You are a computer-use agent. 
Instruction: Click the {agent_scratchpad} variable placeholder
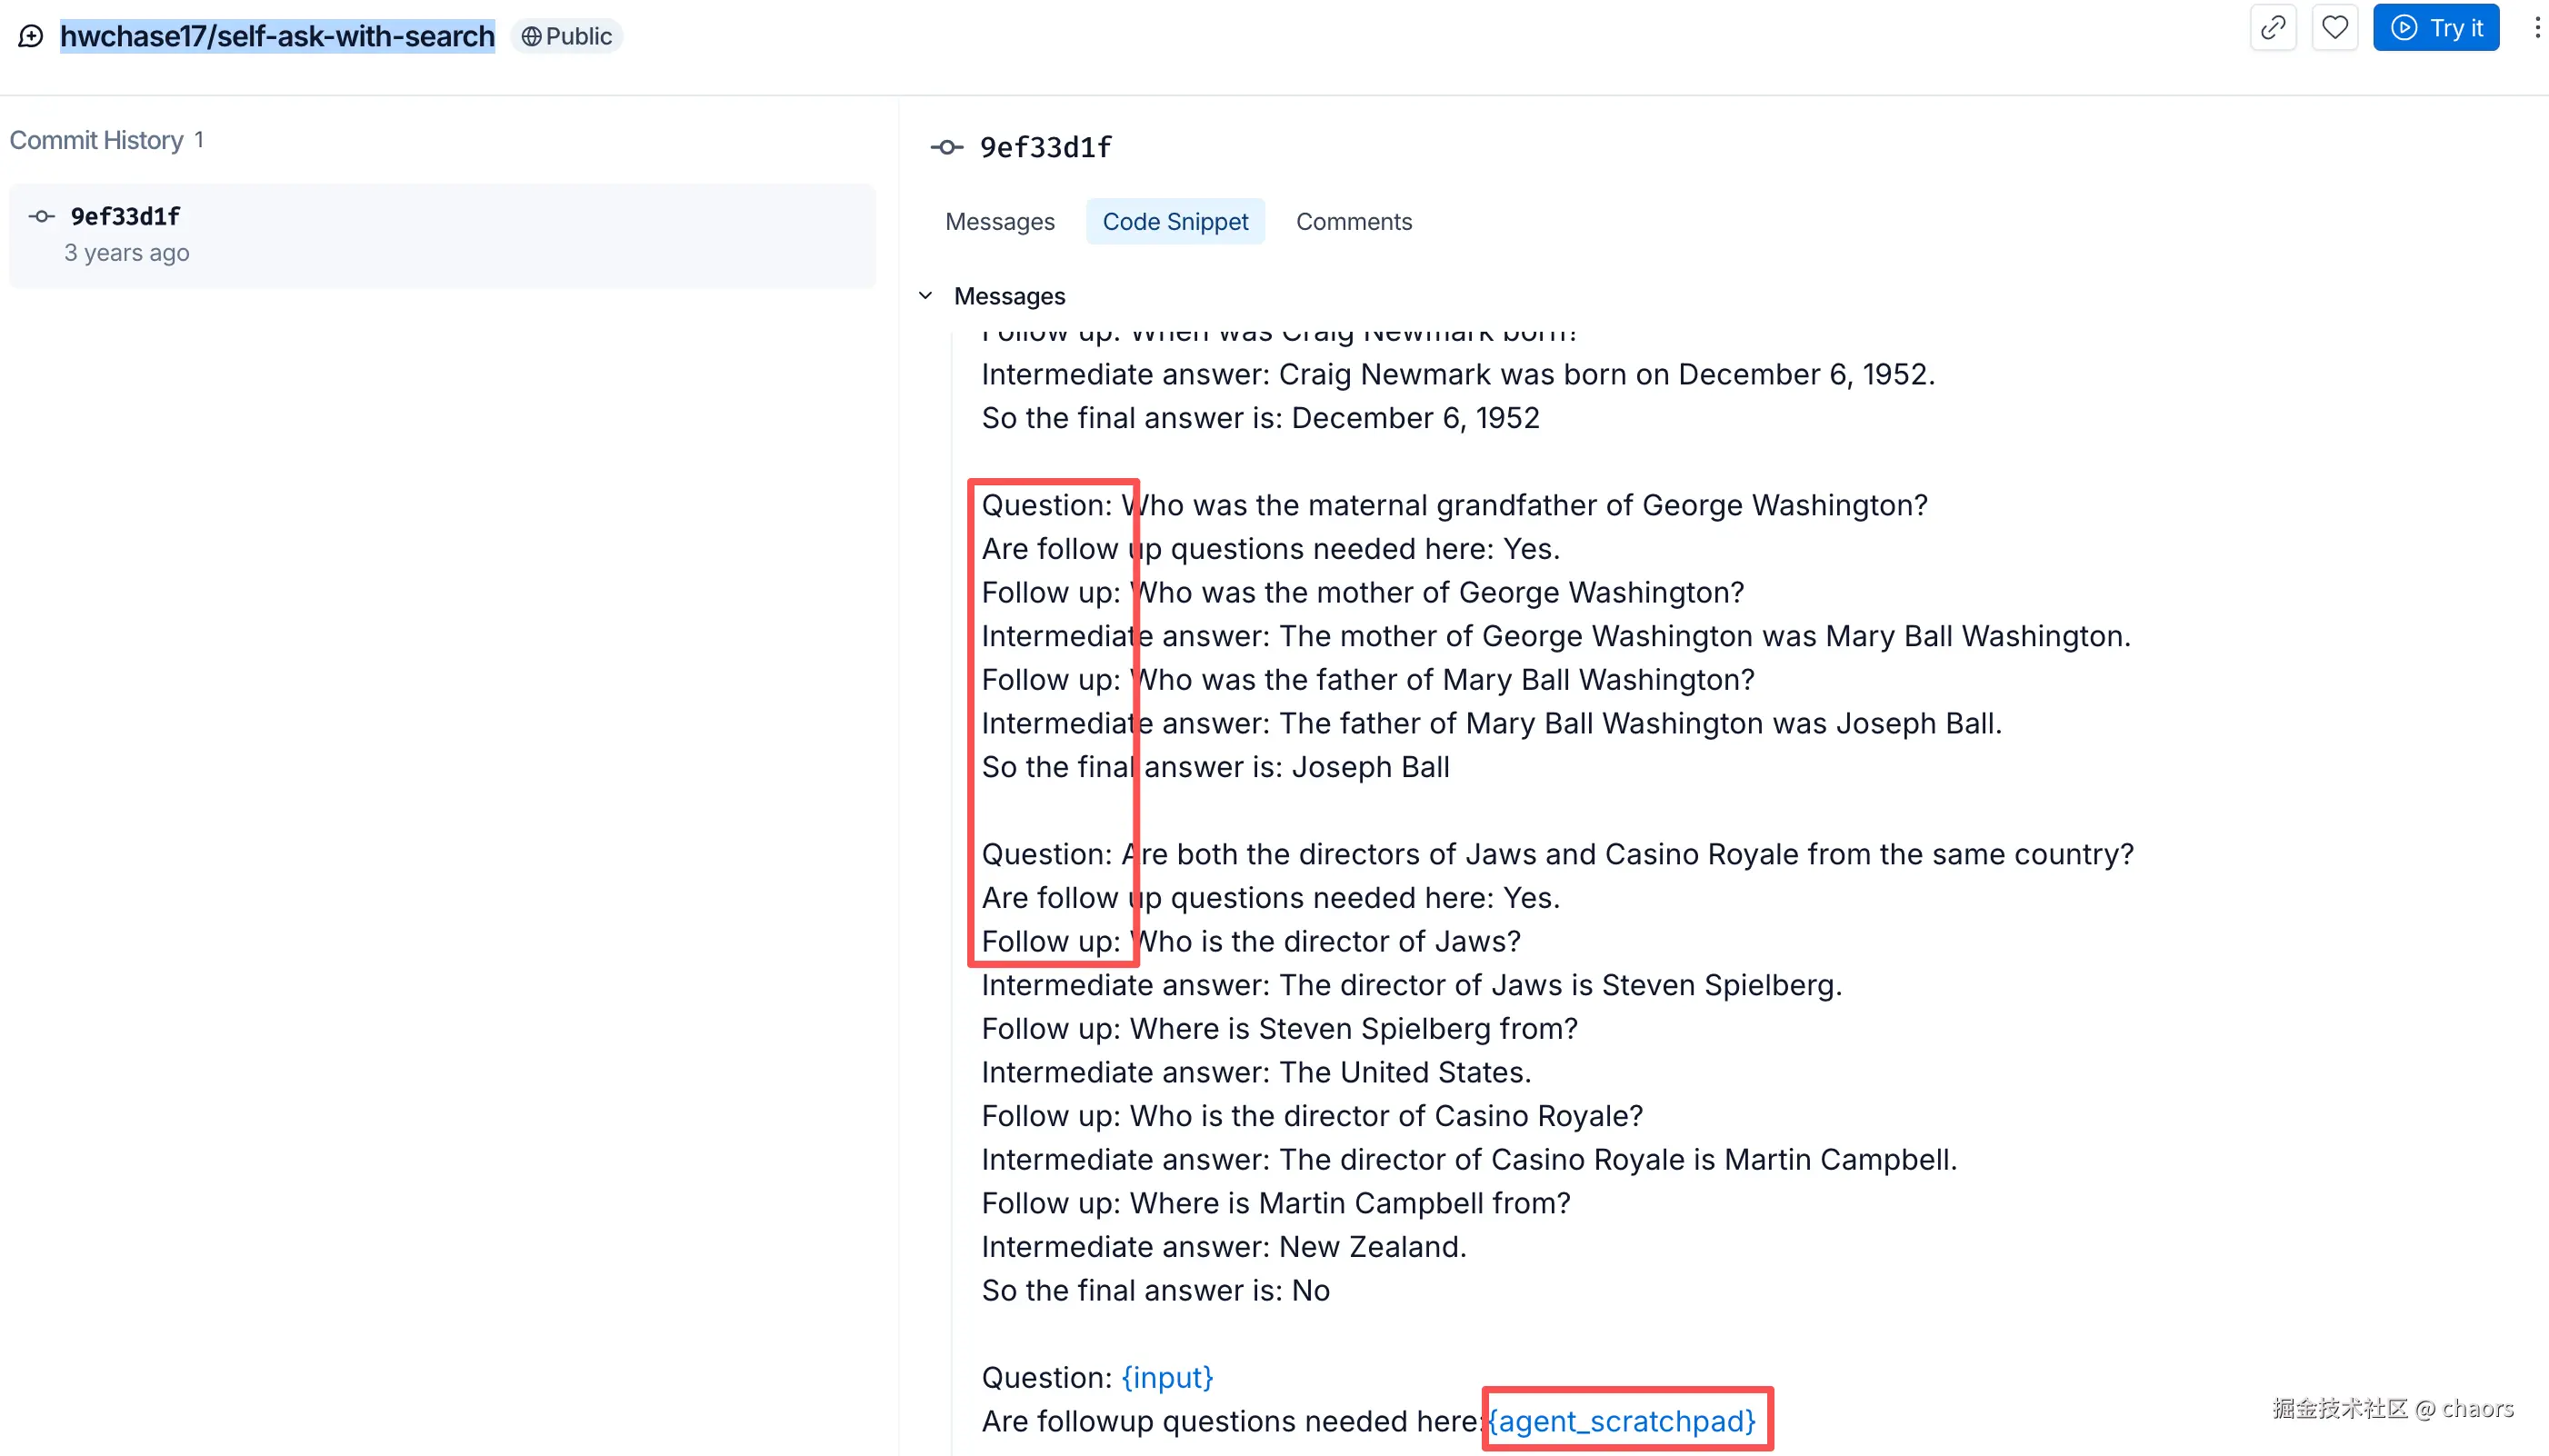point(1621,1420)
